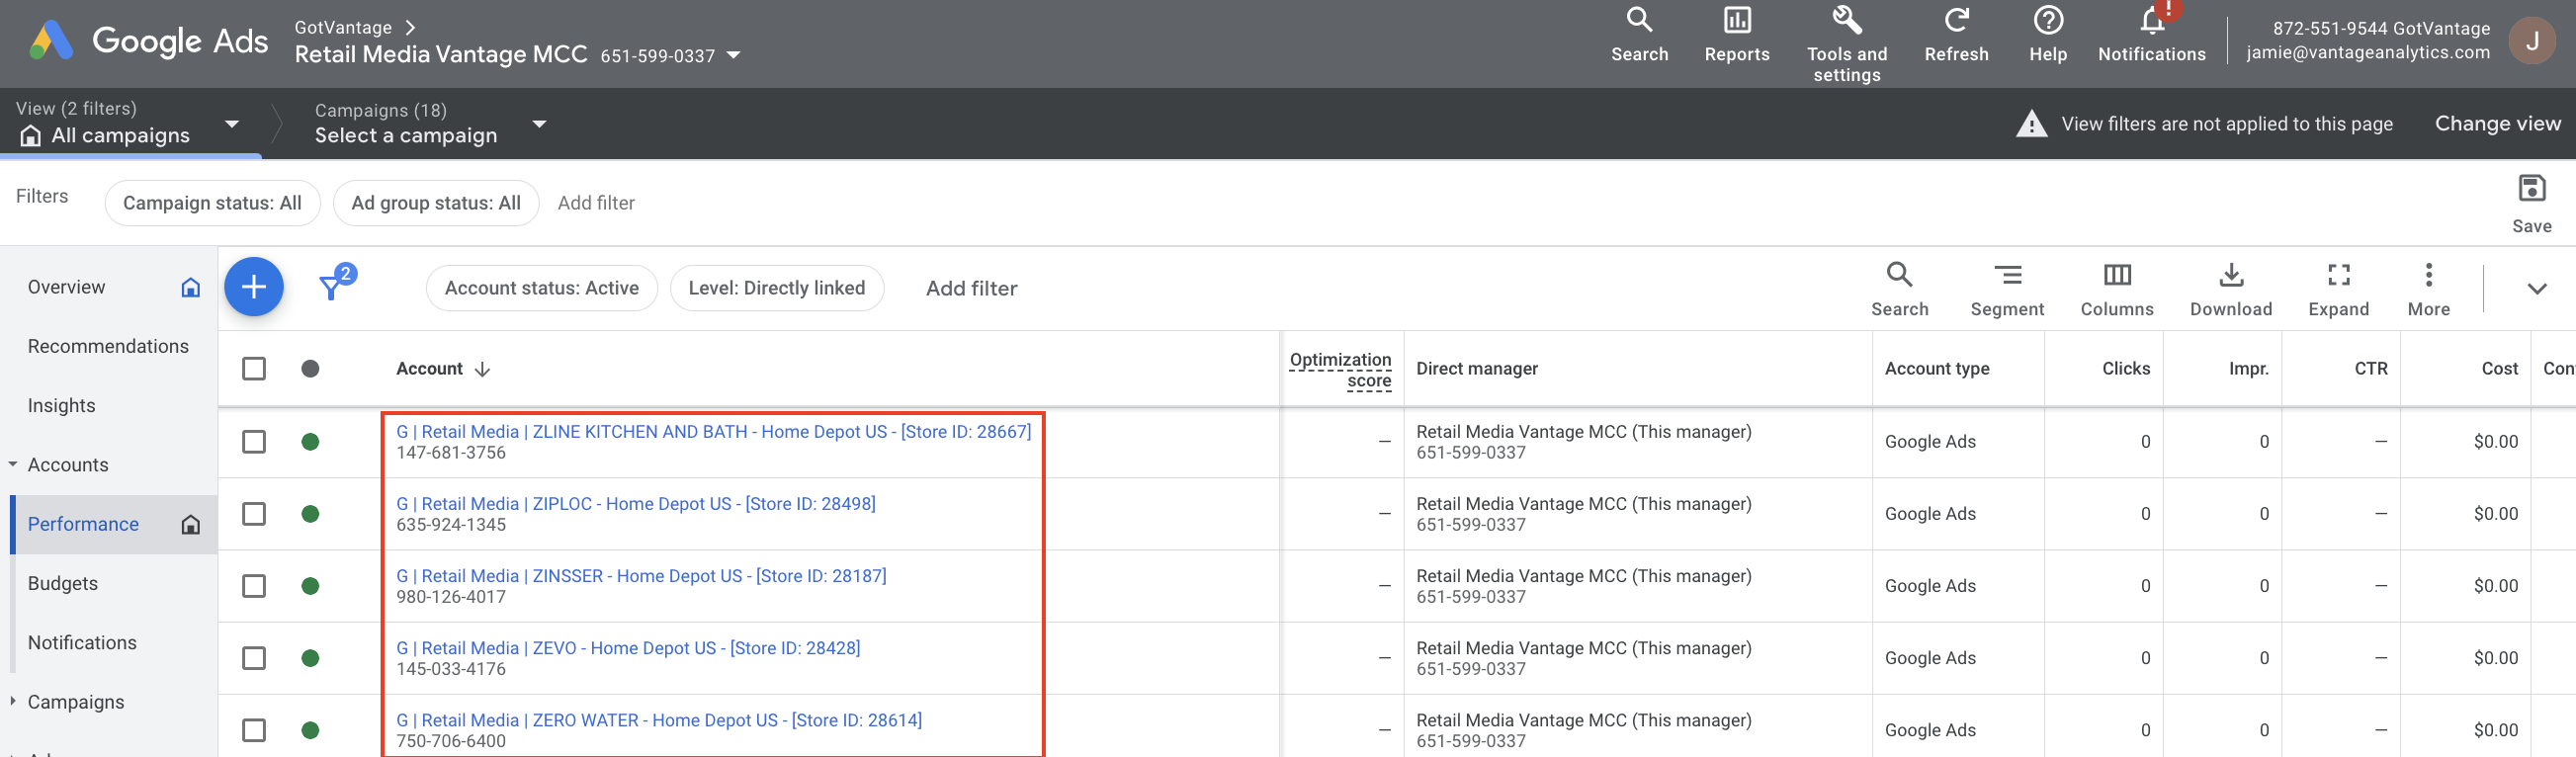Click the home icon beside Performance
This screenshot has height=757, width=2576.
190,525
